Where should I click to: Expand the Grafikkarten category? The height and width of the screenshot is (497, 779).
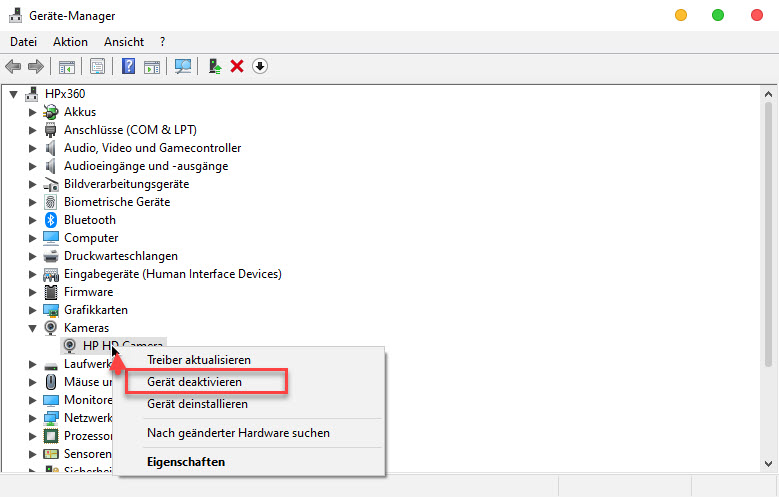(32, 310)
